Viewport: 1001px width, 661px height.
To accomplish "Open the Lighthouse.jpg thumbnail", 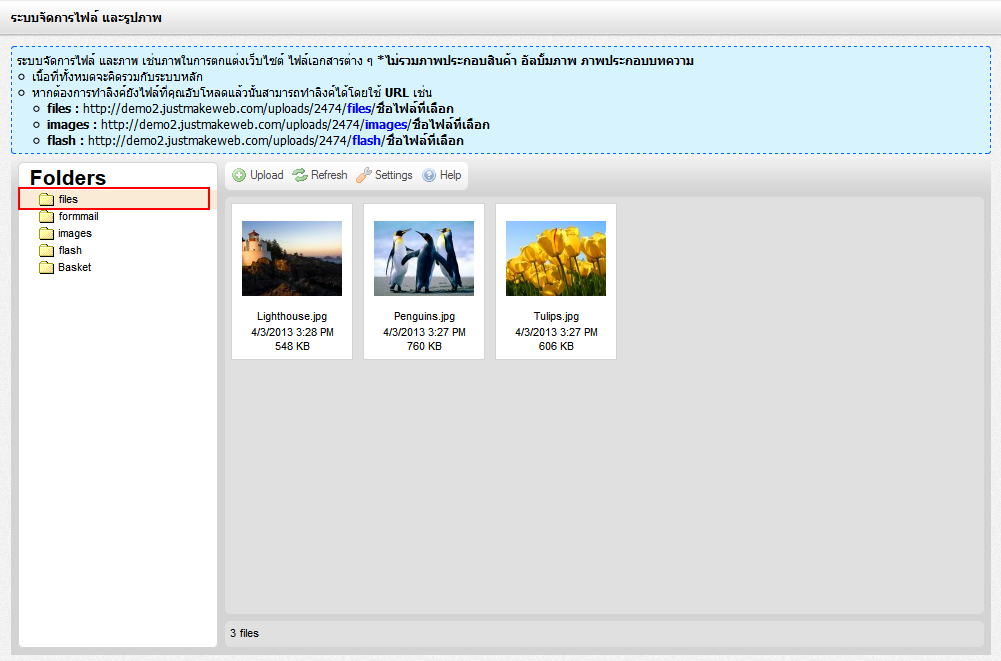I will (x=292, y=258).
